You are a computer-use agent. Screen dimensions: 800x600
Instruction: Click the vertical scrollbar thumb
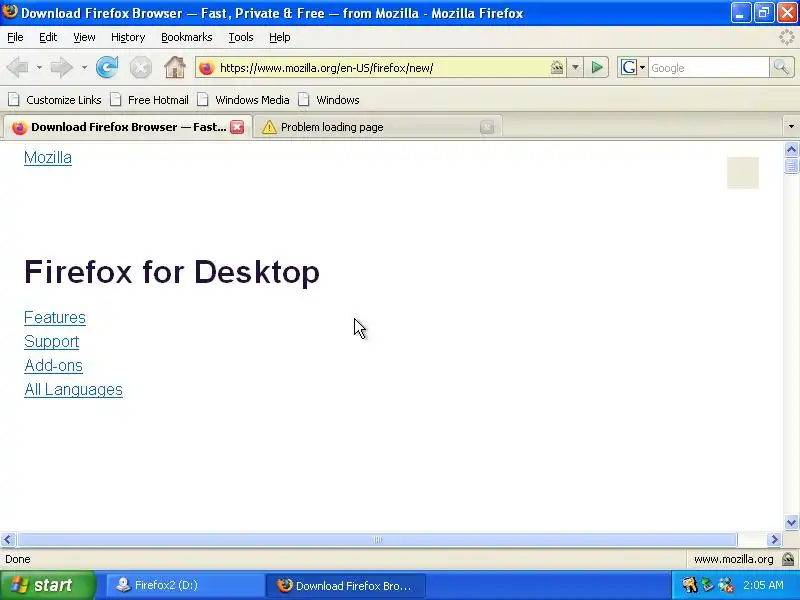[791, 166]
